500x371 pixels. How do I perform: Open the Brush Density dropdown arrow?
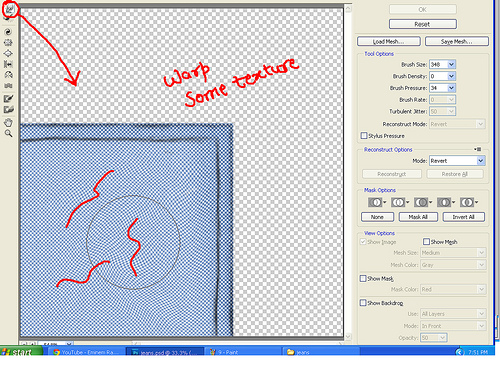451,76
